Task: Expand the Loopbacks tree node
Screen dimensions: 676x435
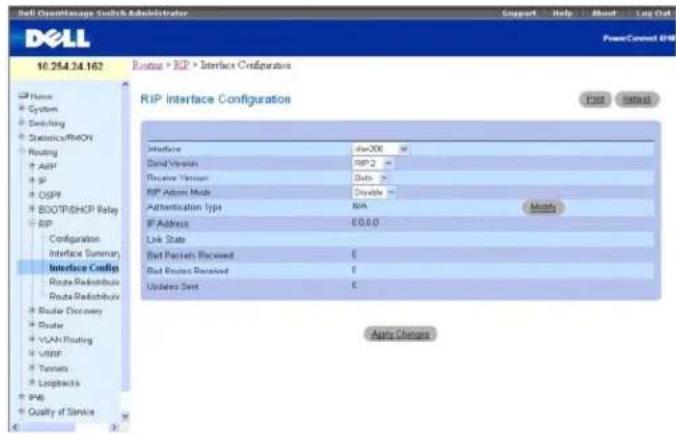Action: (31, 382)
